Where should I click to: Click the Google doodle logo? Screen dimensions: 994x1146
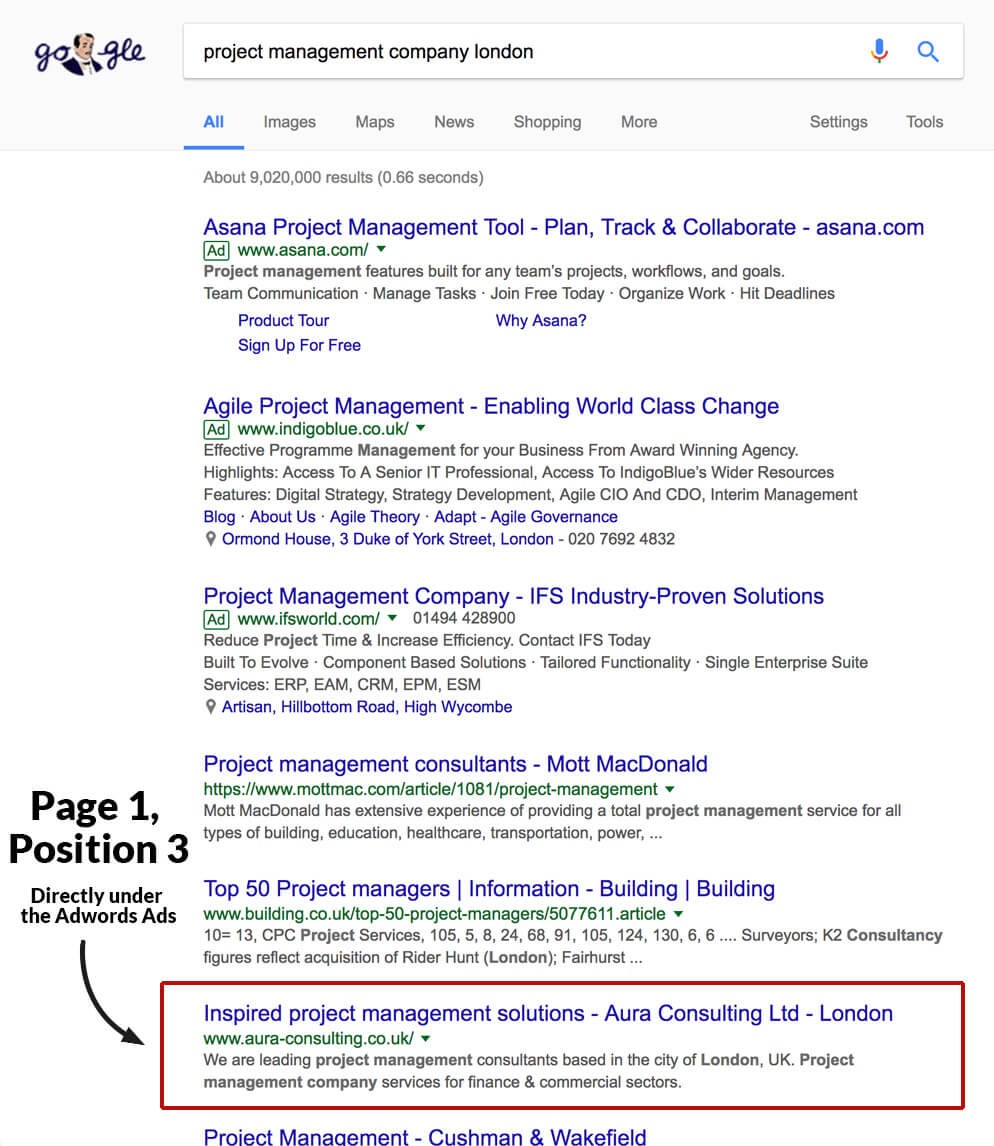[89, 53]
